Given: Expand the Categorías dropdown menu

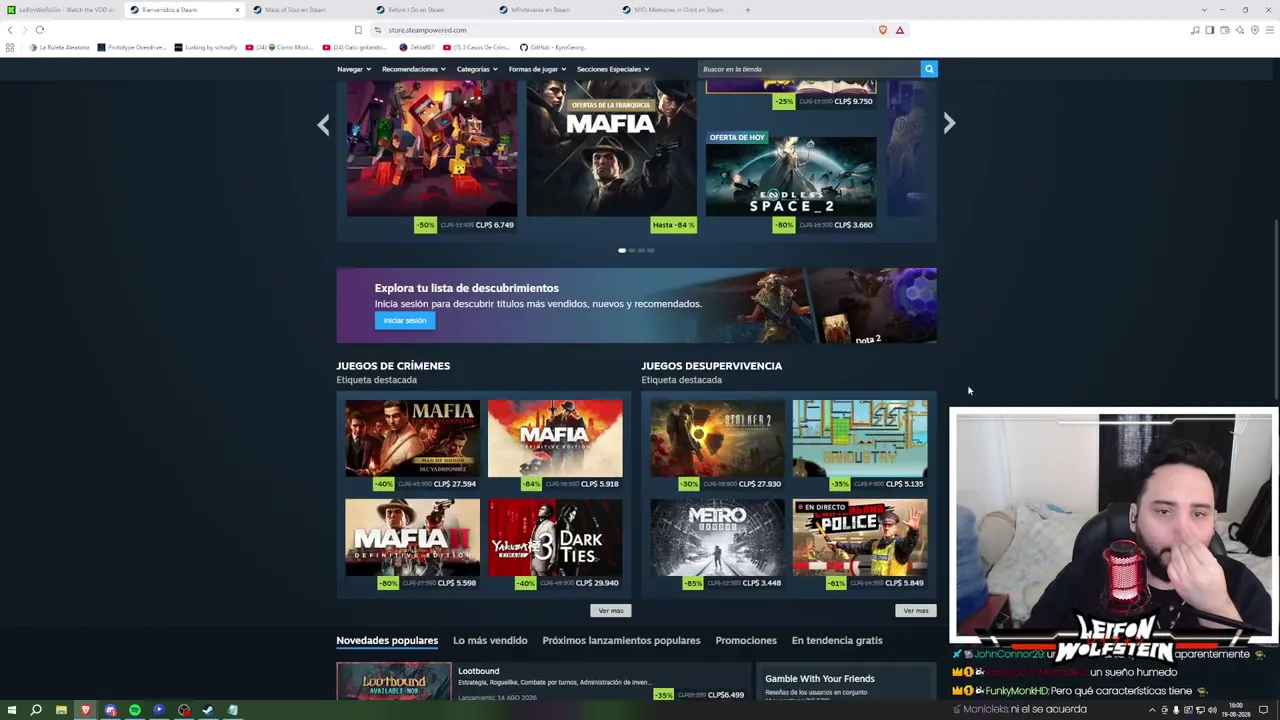Looking at the screenshot, I should pos(478,69).
